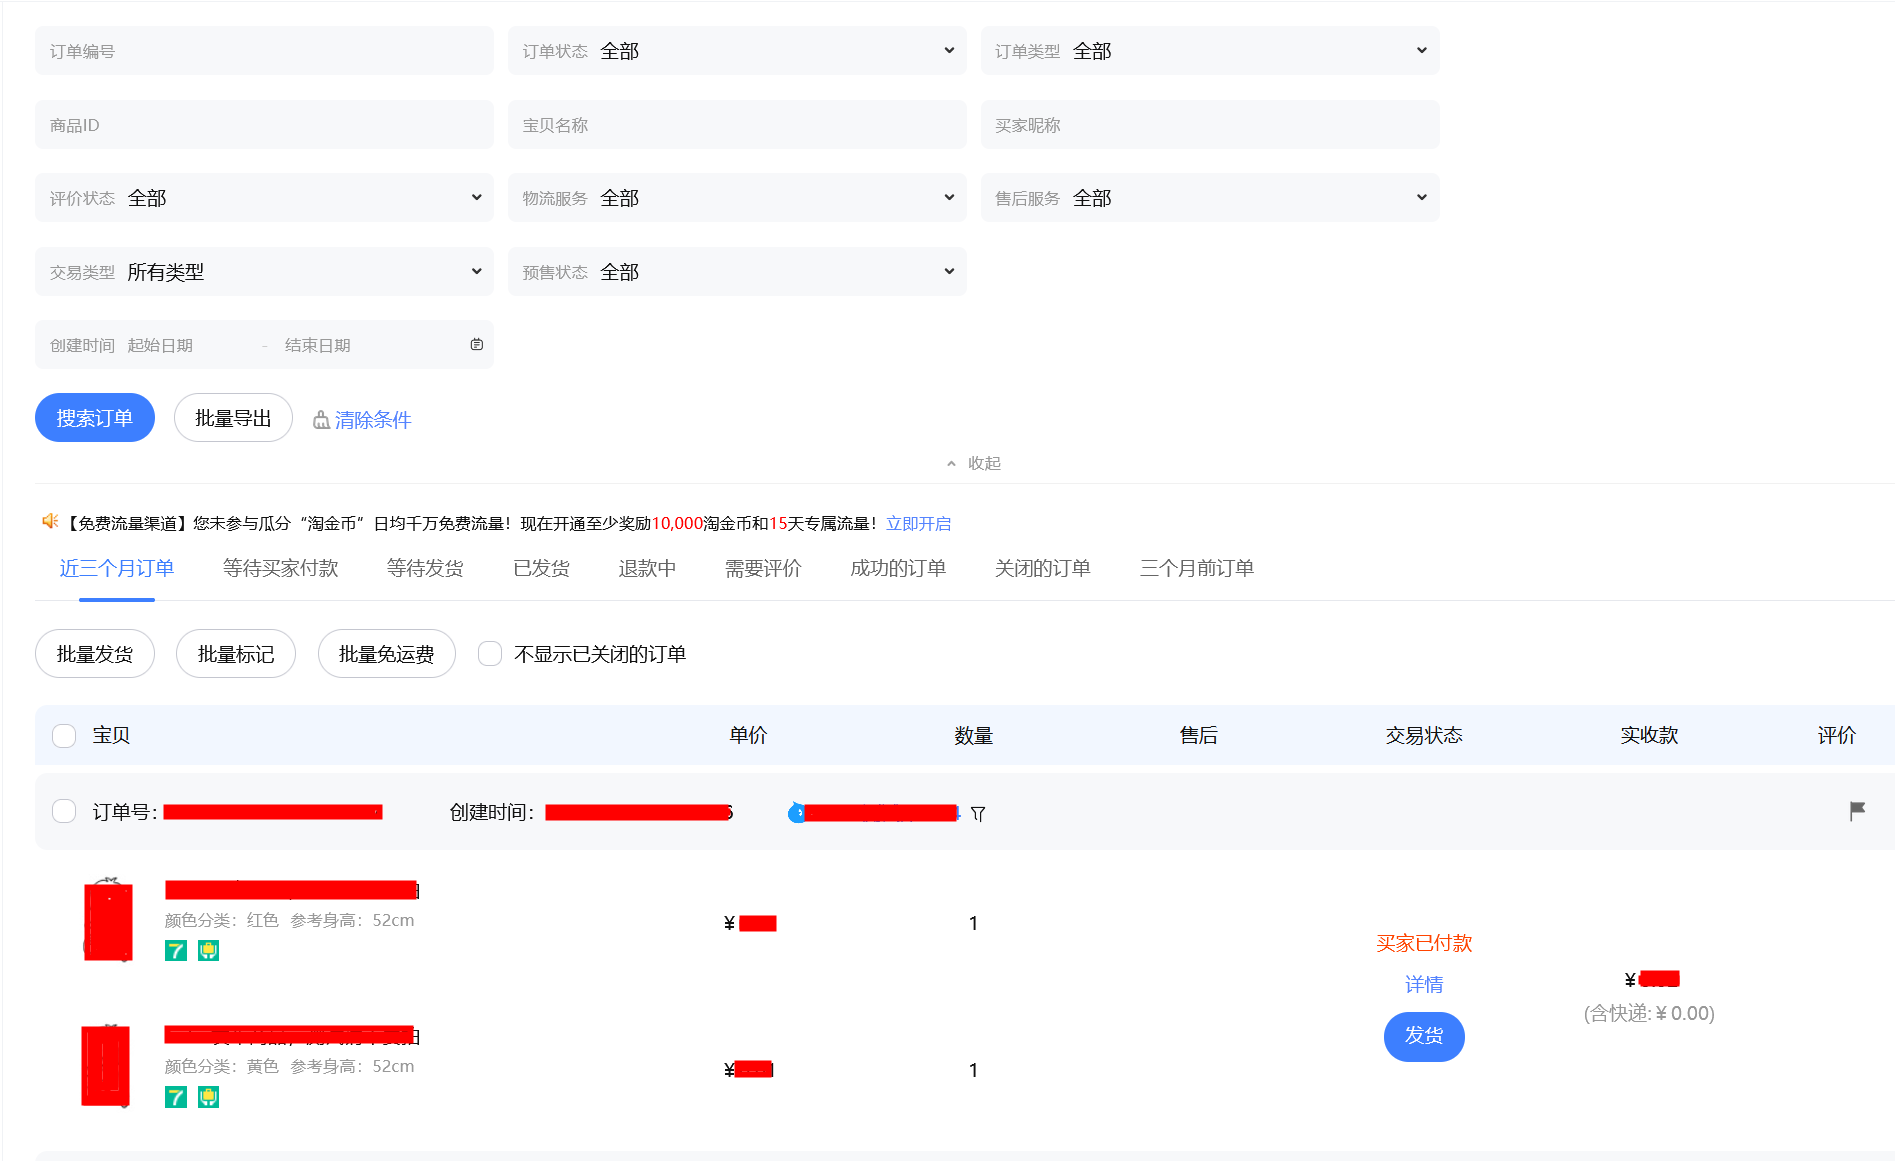Click into the 宝贝名称 input field
Viewport: 1895px width, 1161px height.
(737, 125)
